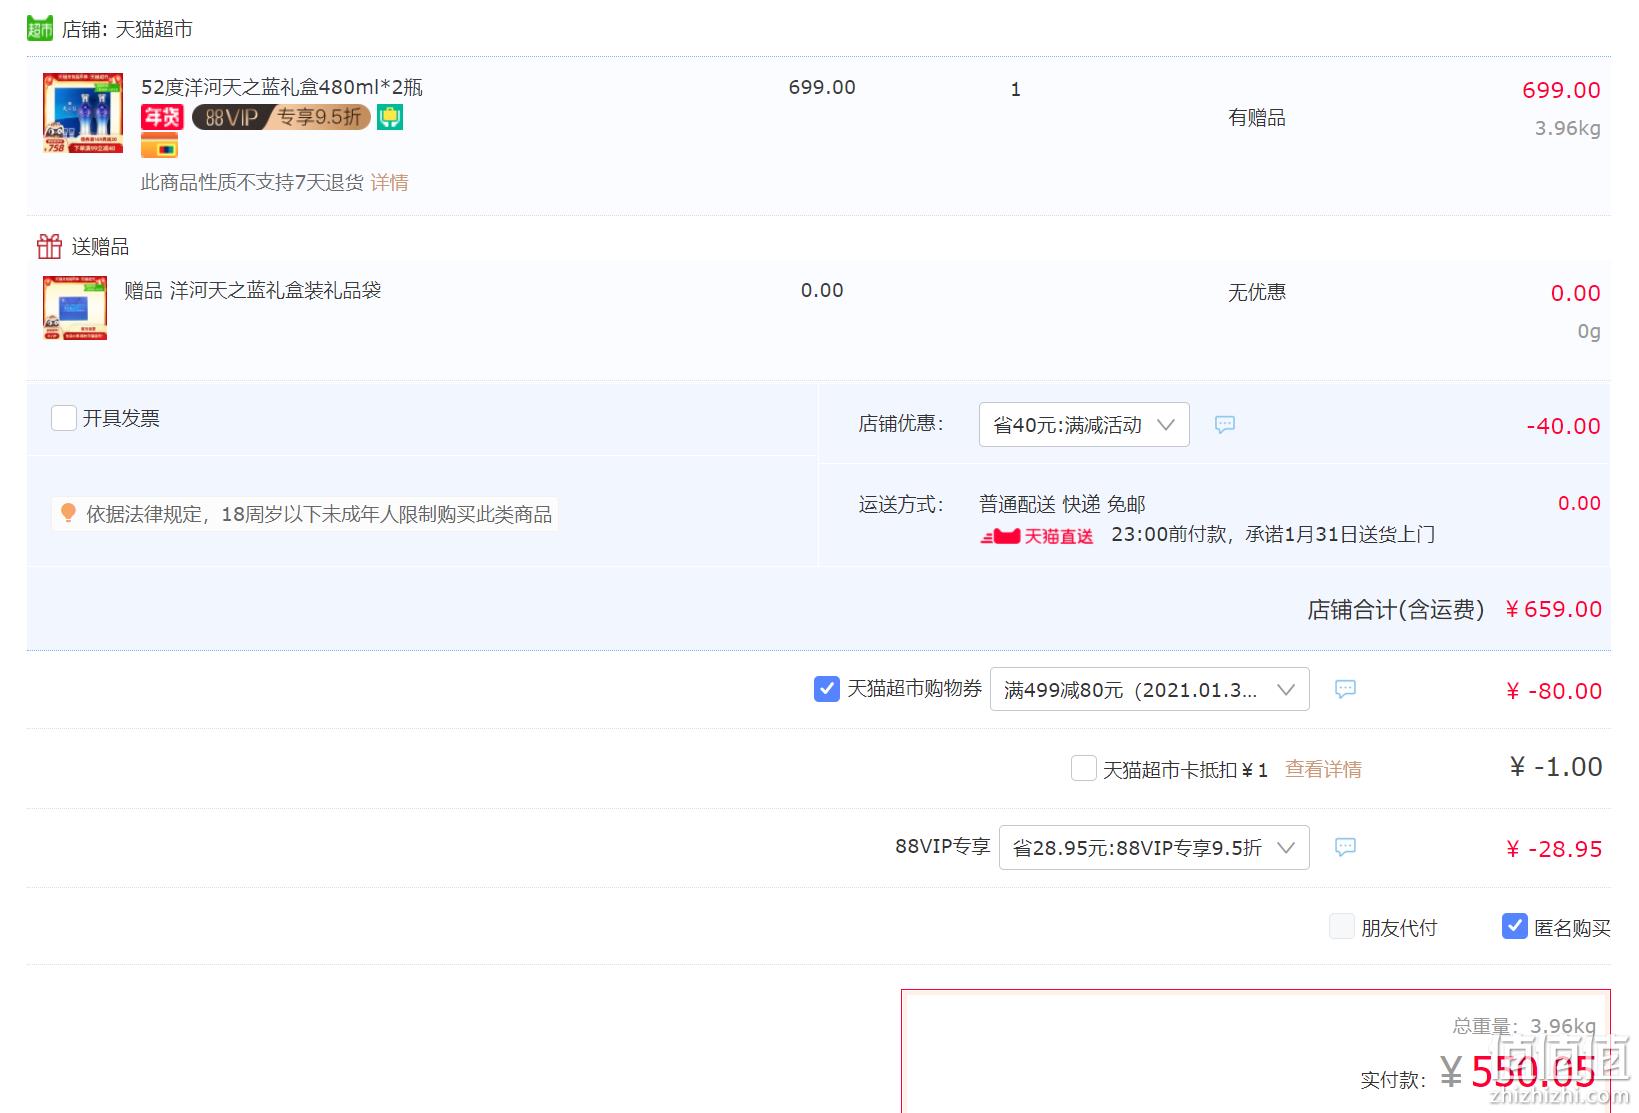Click the 普通配送 快递 免邮 text
Image resolution: width=1639 pixels, height=1113 pixels.
point(1062,504)
